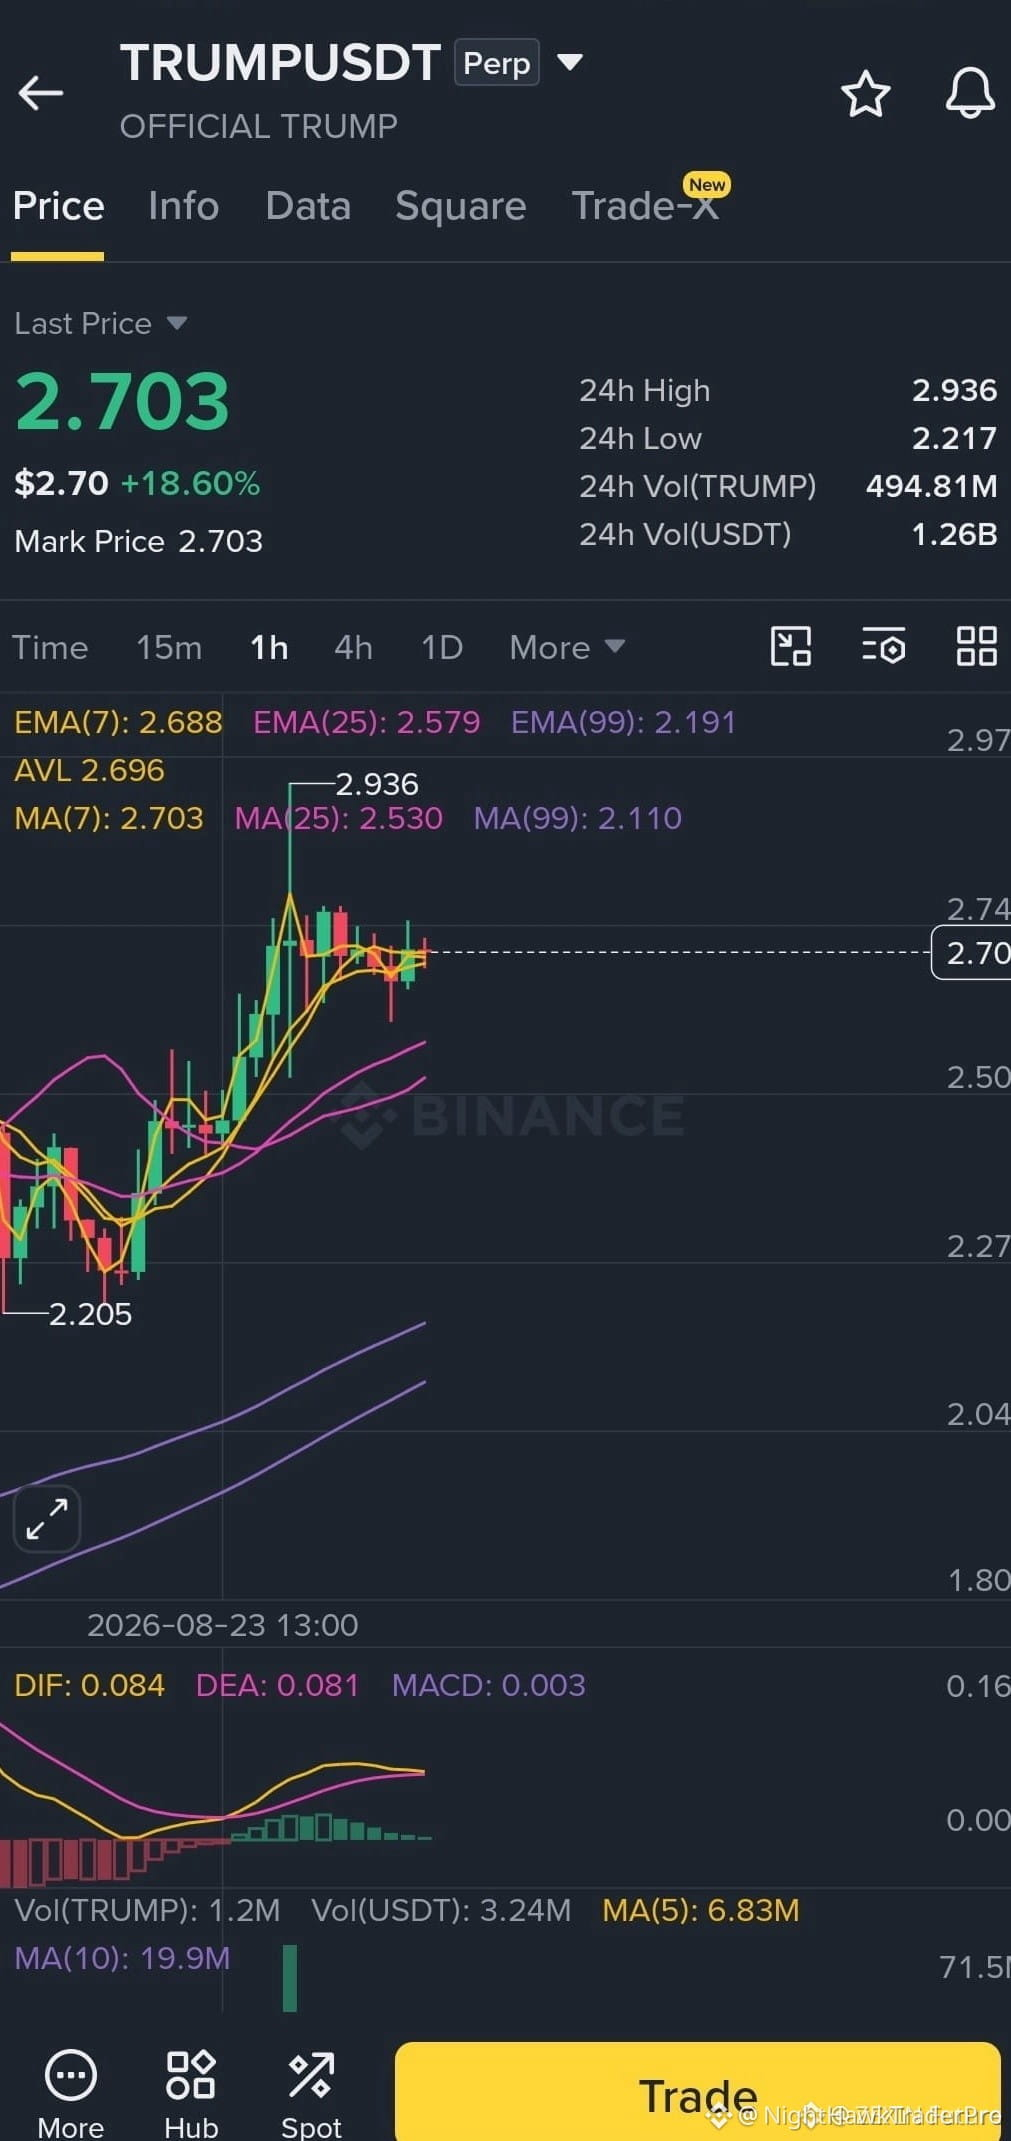Tap the Vol(USDT): 3.24M label
This screenshot has height=2141, width=1011.
pos(441,1910)
